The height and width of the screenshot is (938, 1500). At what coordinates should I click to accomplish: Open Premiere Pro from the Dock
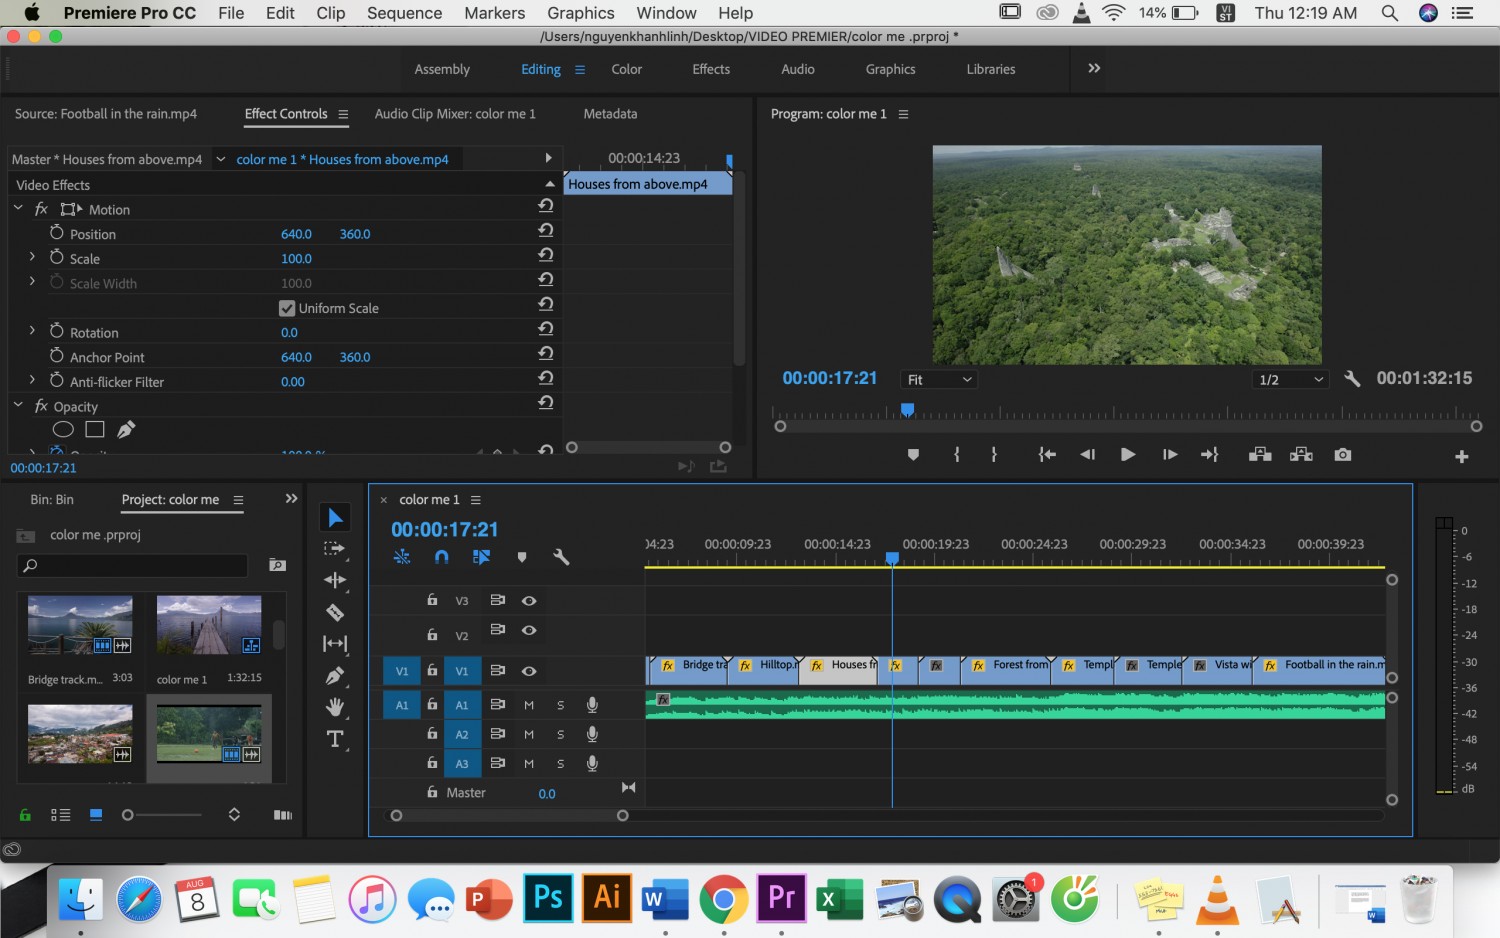[781, 897]
